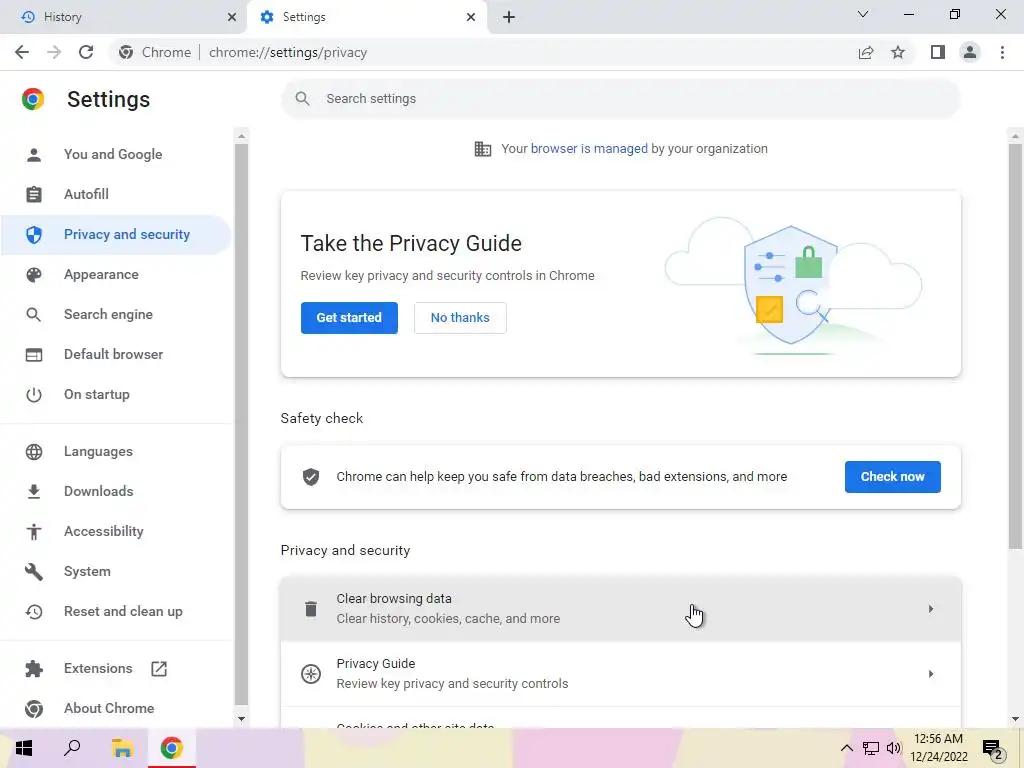Open Chrome's three-dot menu

[x=1002, y=52]
